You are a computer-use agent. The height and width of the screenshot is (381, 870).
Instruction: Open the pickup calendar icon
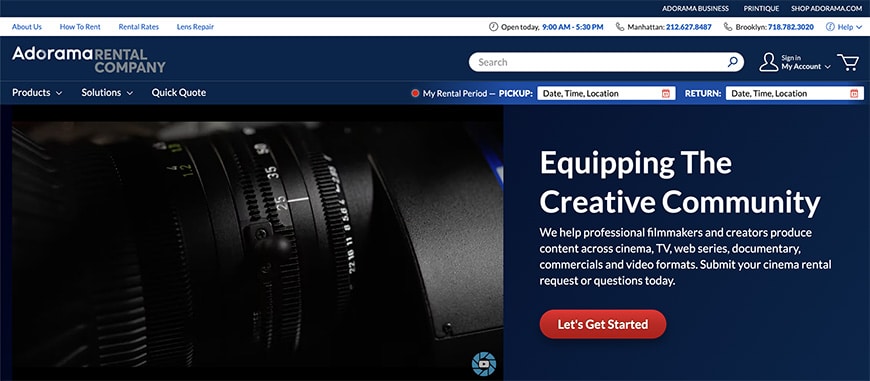tap(666, 94)
